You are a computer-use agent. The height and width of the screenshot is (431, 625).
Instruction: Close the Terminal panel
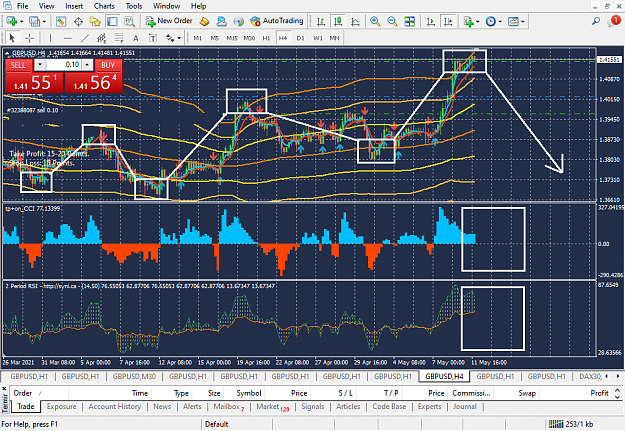[4, 388]
